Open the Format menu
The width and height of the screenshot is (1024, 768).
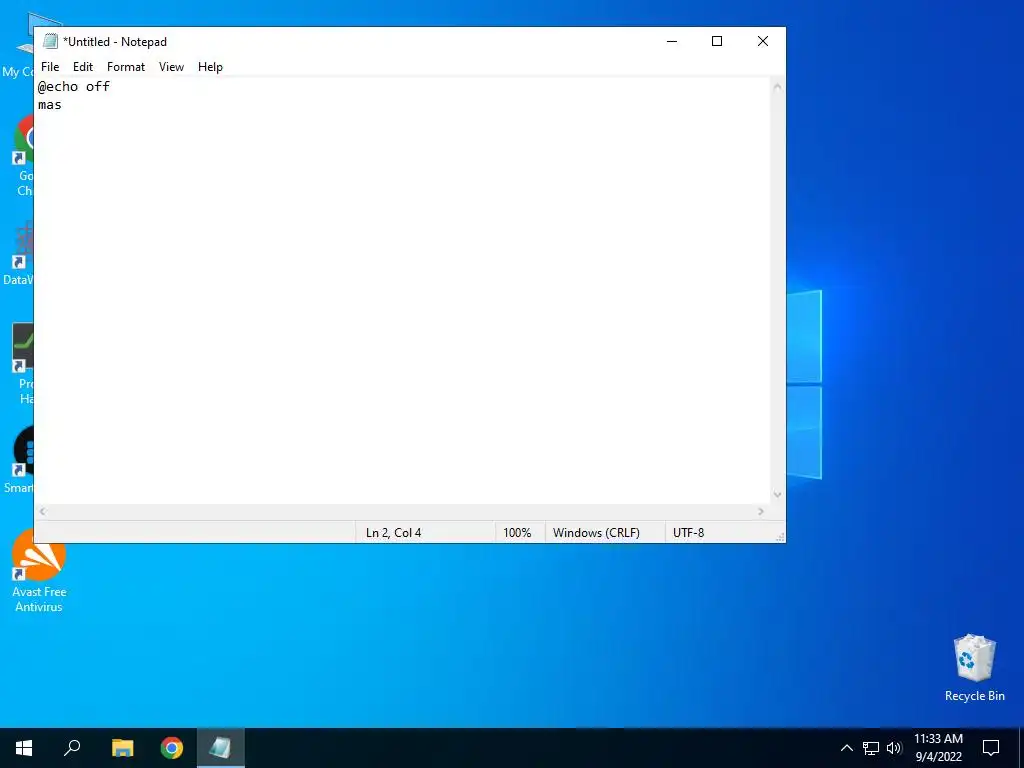tap(125, 67)
